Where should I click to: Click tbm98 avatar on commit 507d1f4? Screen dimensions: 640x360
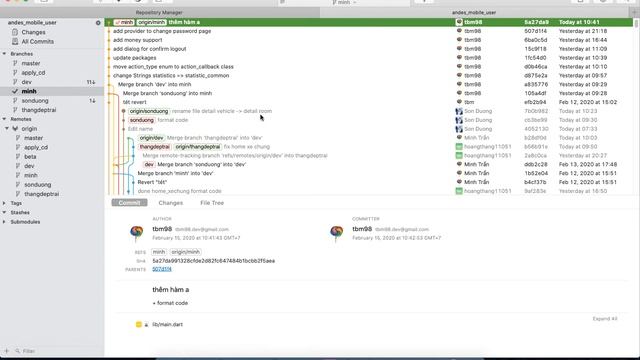coord(459,31)
